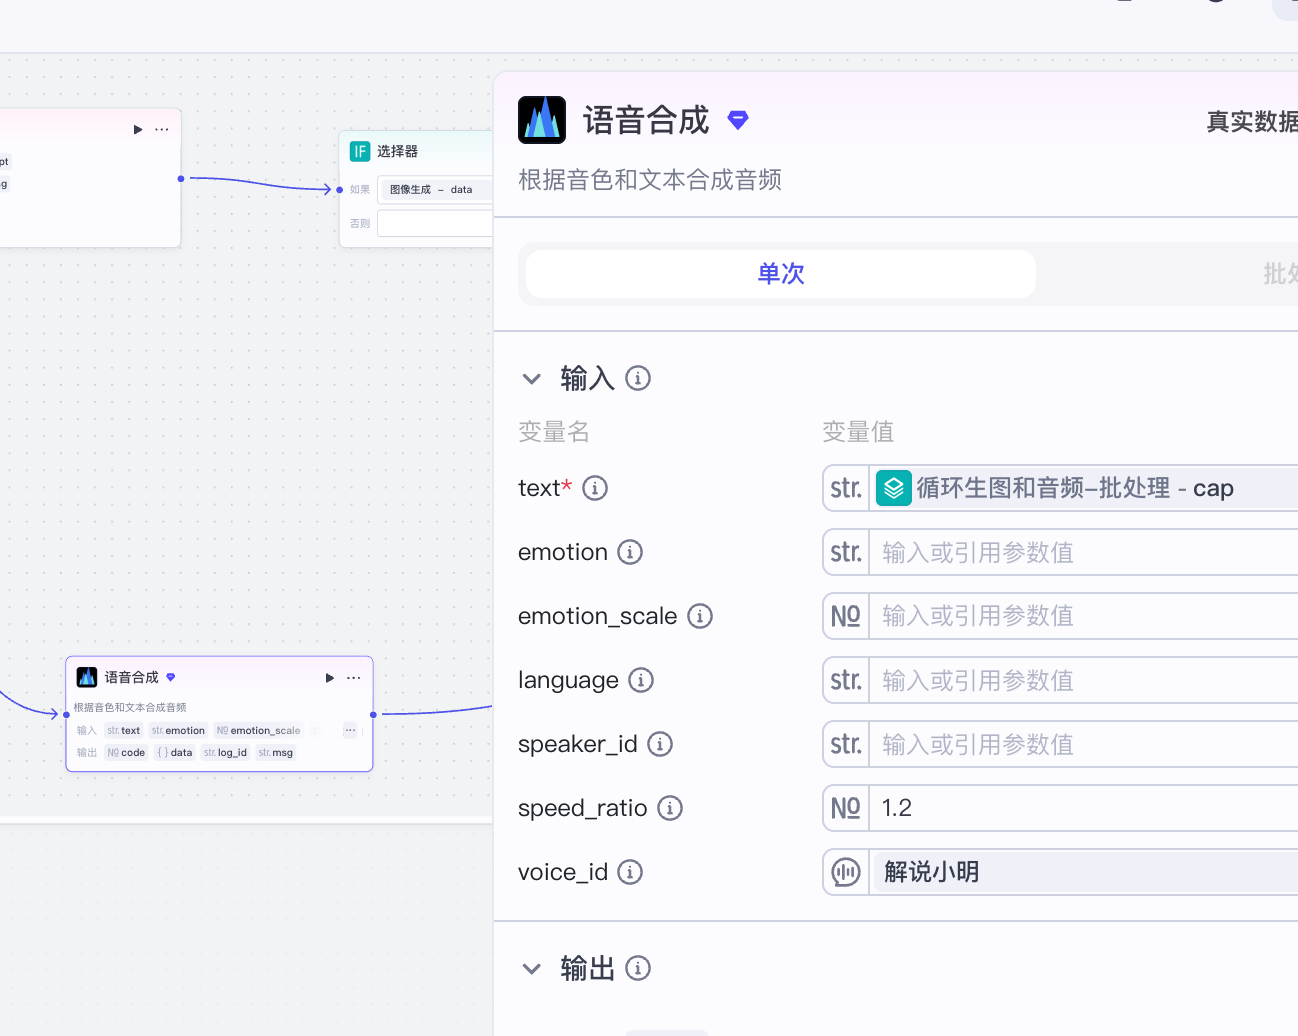Click the info icon beside speaker_id

660,744
